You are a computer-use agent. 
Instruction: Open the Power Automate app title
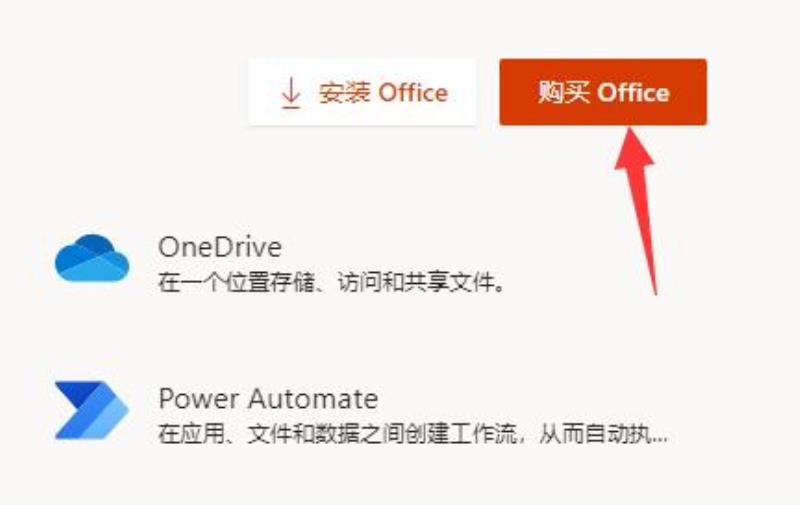pos(268,398)
